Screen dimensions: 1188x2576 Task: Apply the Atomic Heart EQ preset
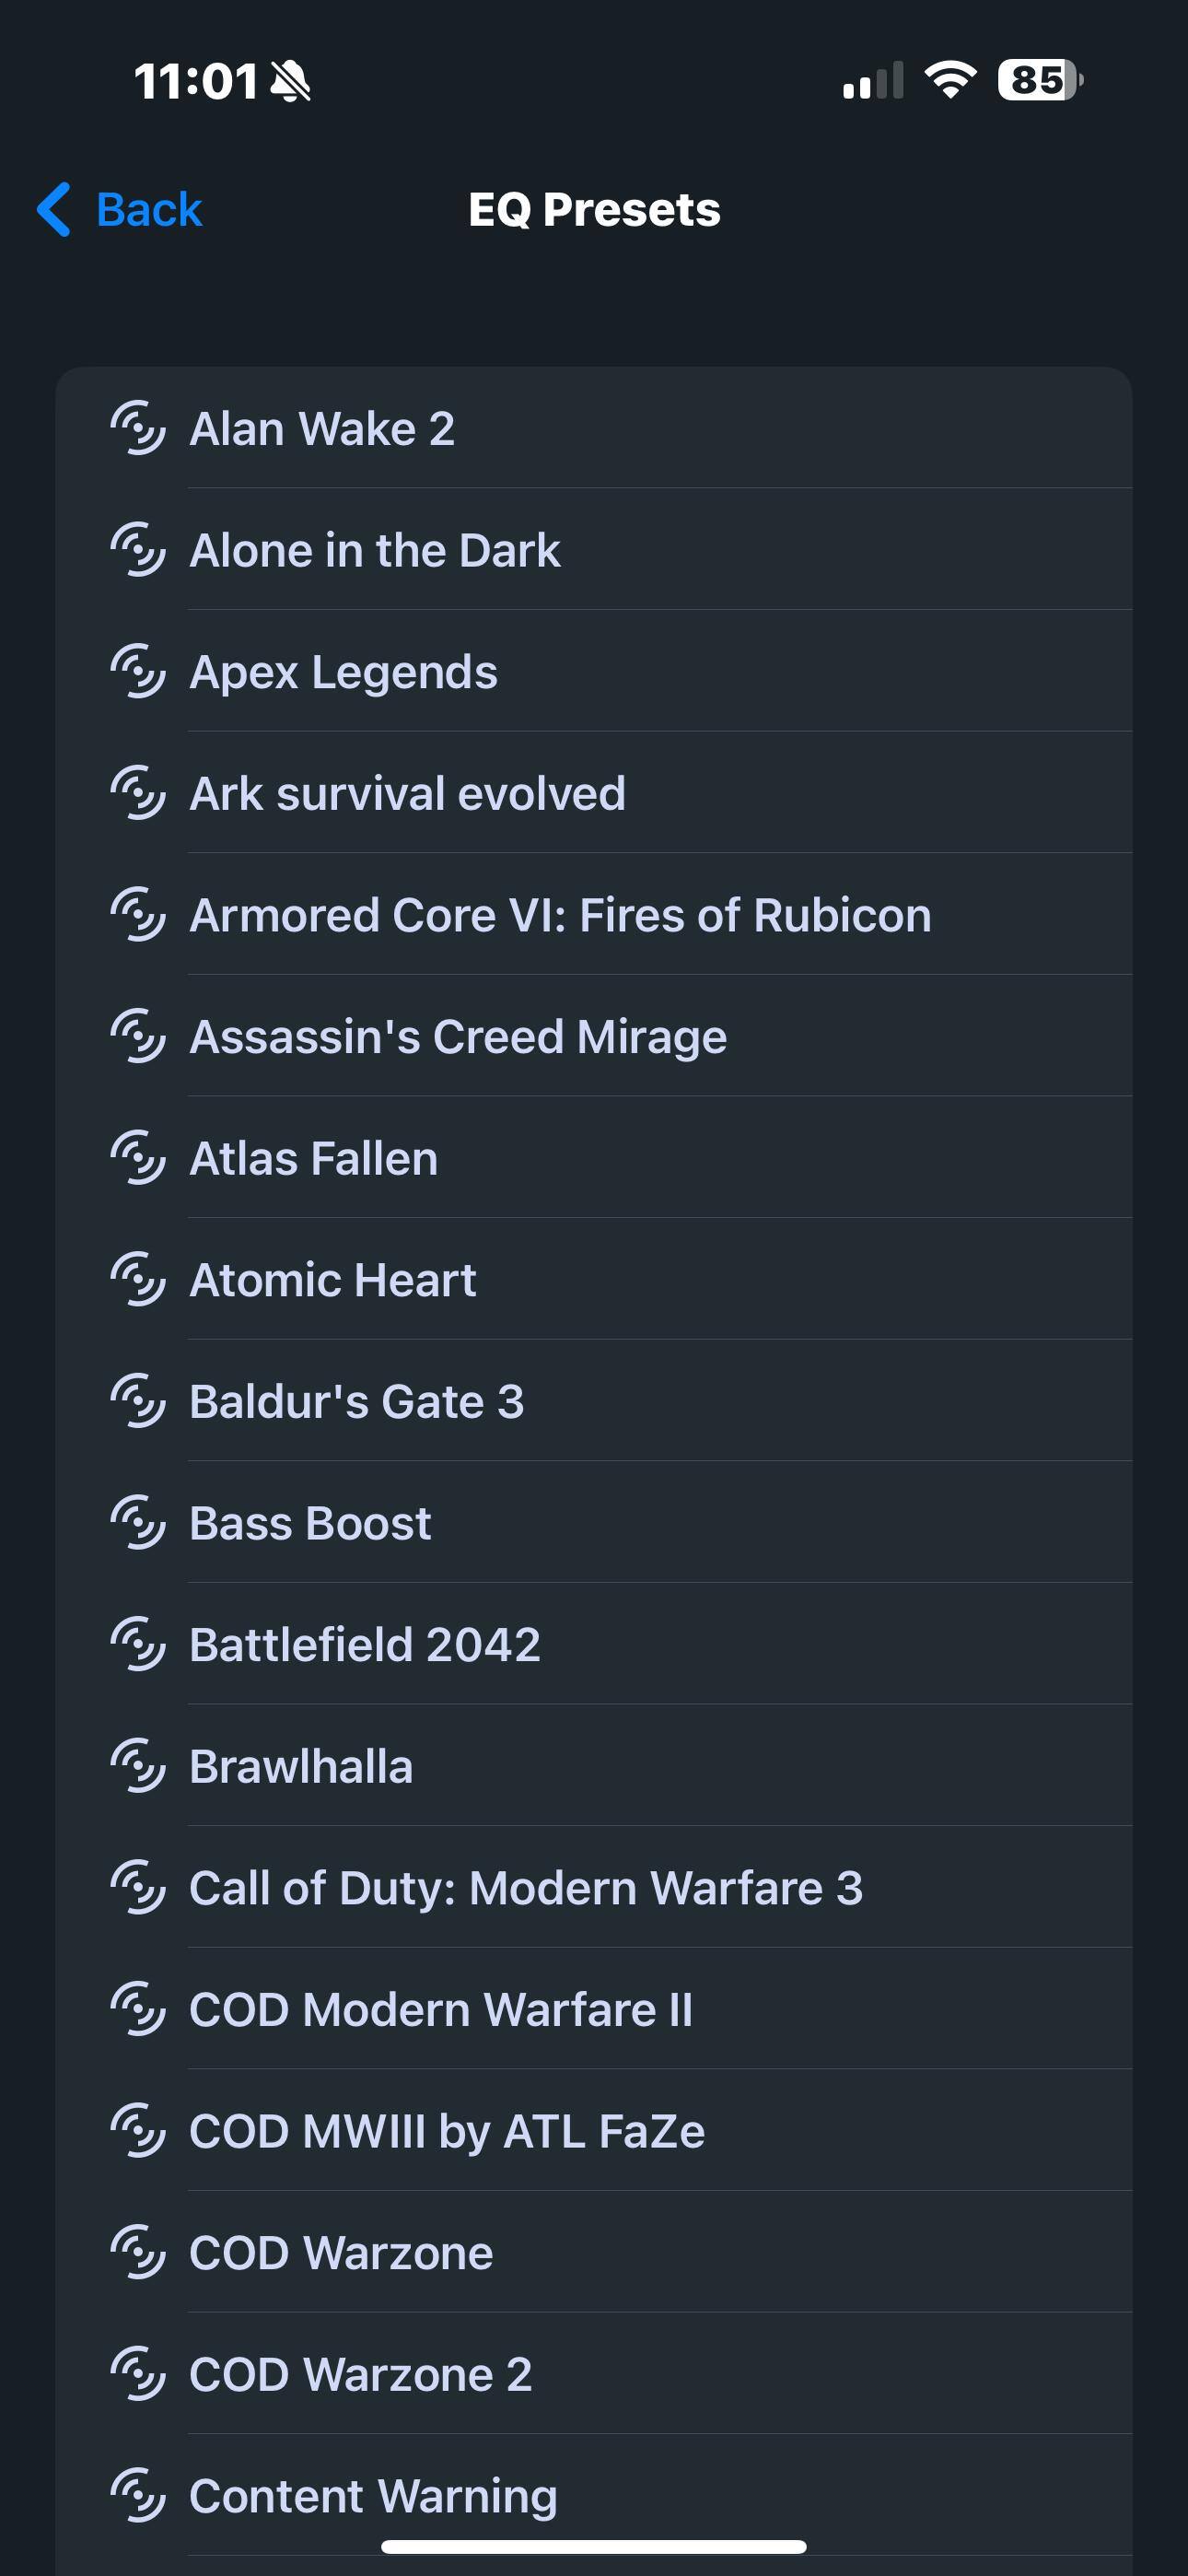pos(333,1280)
